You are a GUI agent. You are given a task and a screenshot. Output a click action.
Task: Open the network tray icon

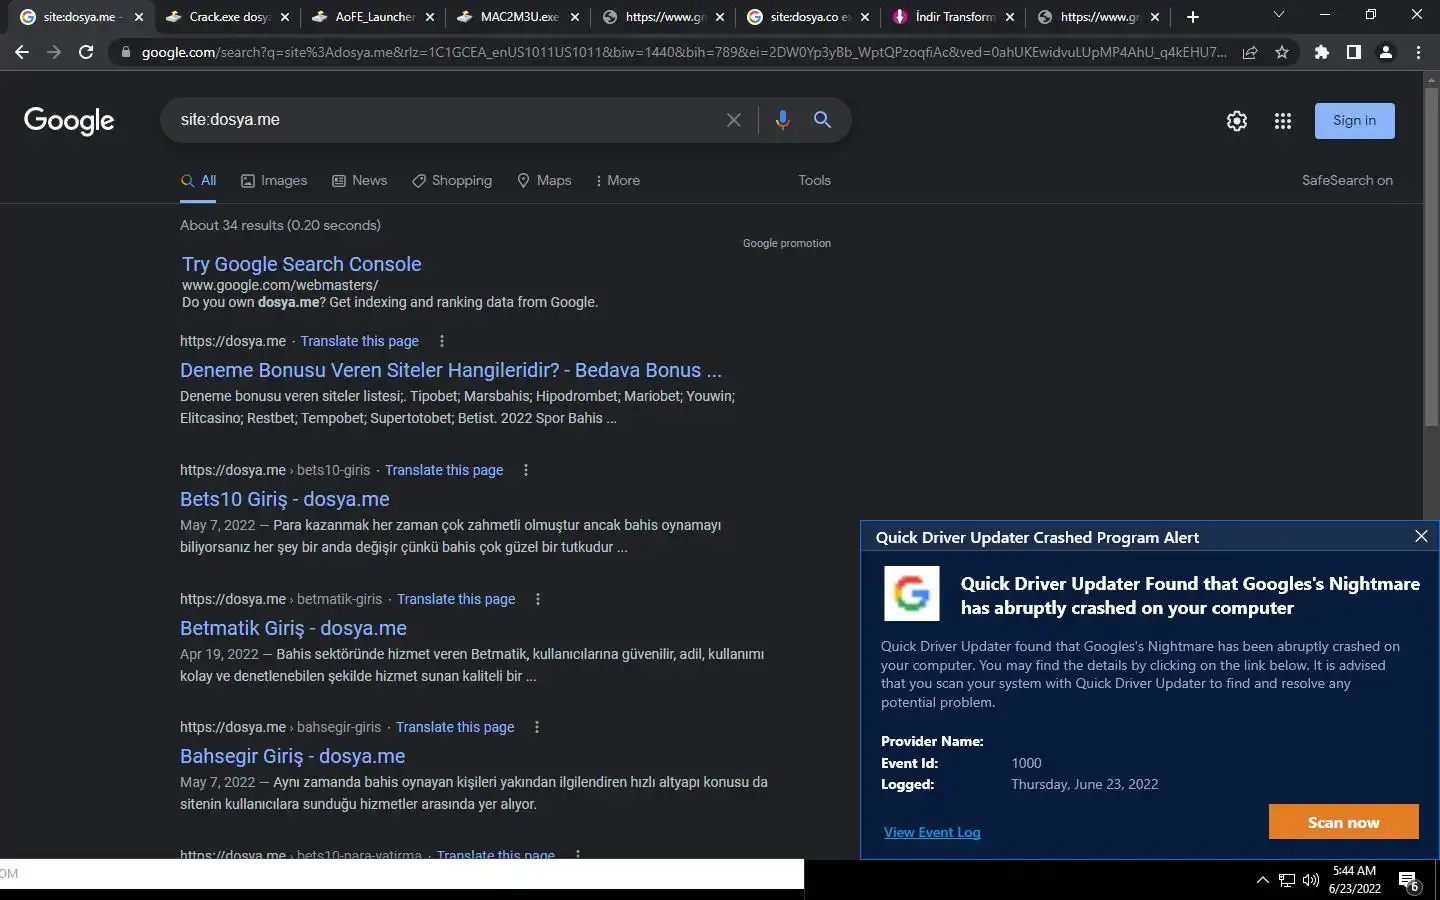coord(1287,880)
